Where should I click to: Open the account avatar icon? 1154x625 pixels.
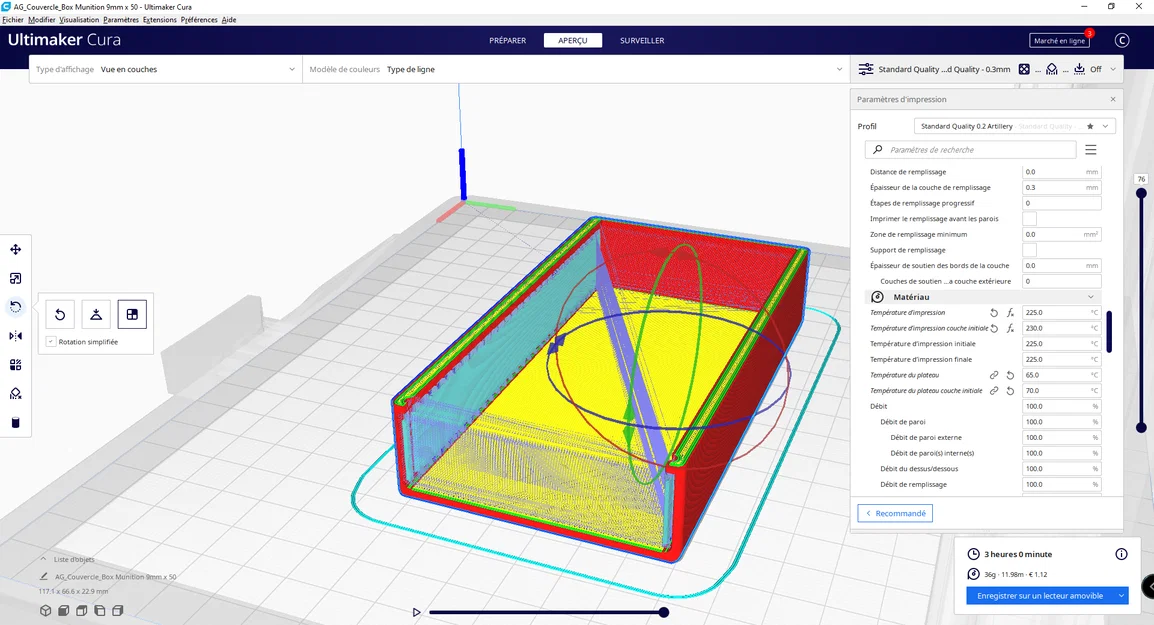click(x=1122, y=40)
